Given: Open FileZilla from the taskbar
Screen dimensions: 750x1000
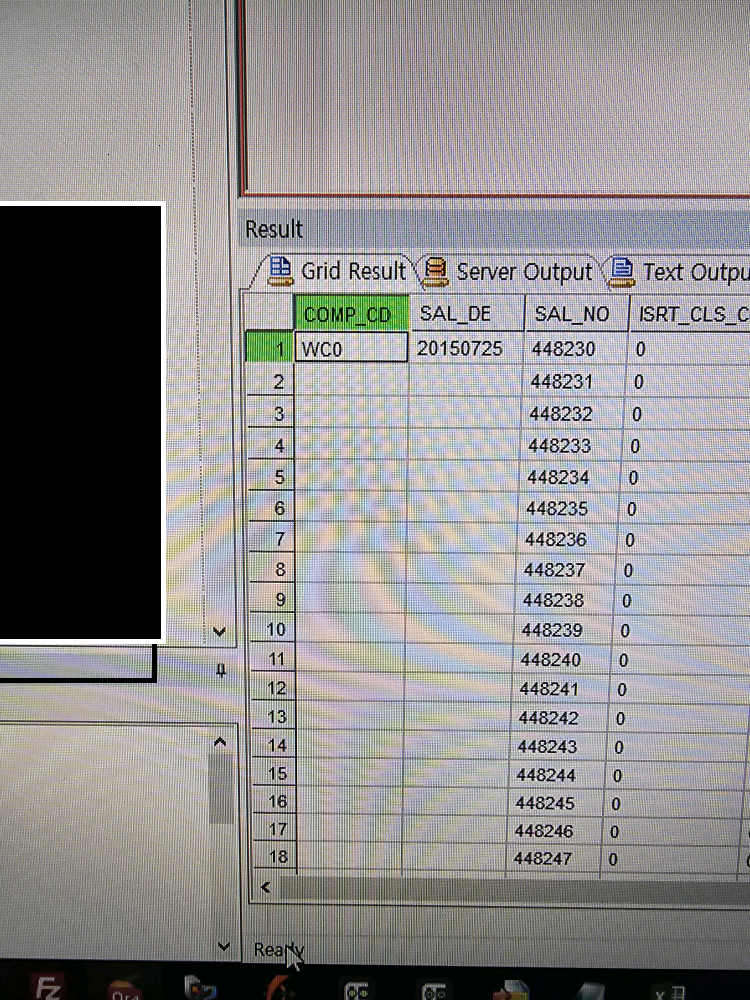Looking at the screenshot, I should (48, 986).
